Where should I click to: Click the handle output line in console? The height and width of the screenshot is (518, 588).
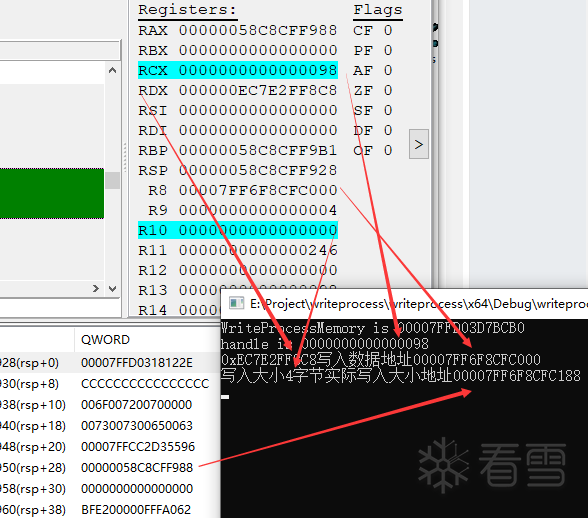click(325, 344)
